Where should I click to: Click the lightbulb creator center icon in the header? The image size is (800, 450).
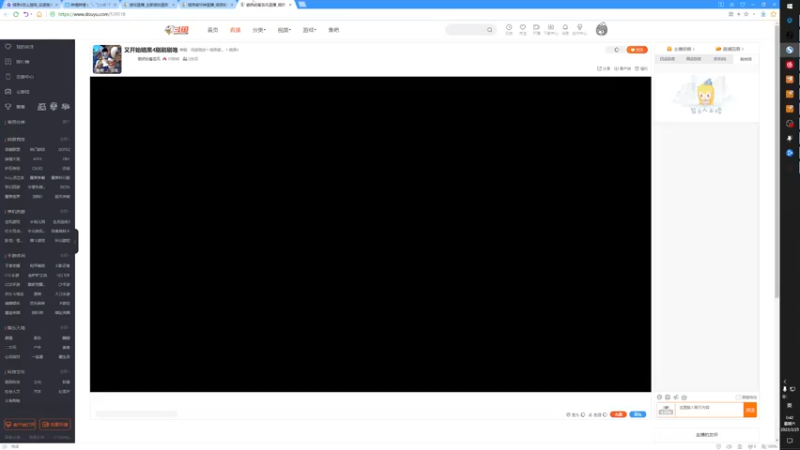[x=580, y=29]
